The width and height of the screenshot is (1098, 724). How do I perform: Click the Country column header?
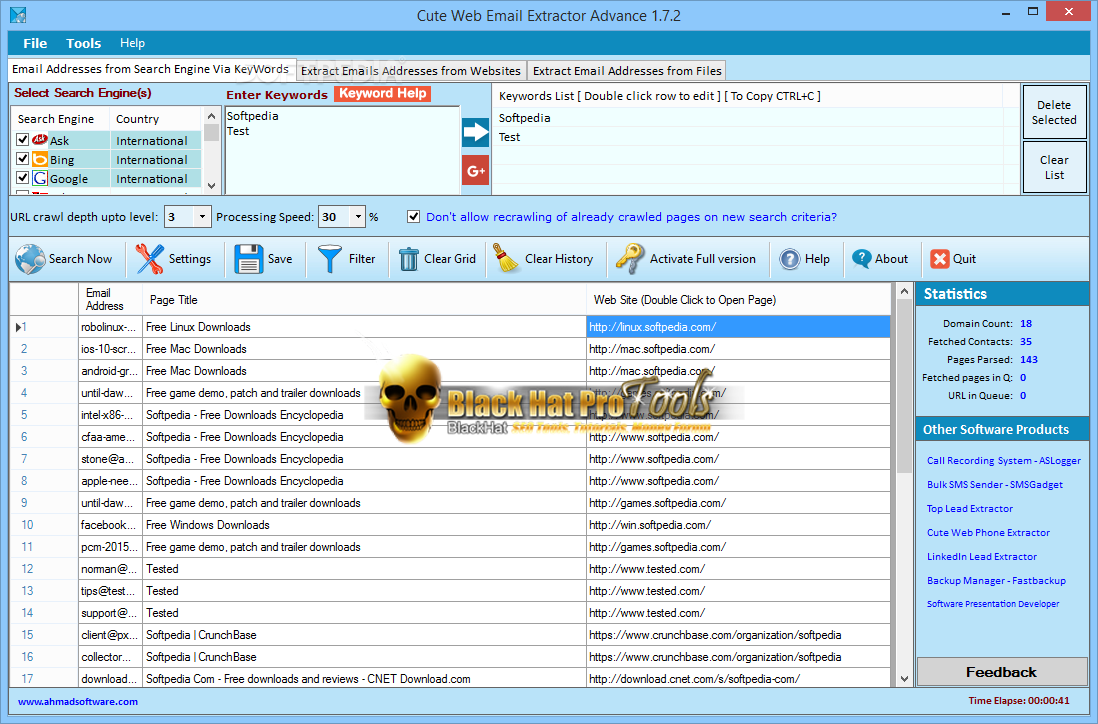[x=155, y=118]
